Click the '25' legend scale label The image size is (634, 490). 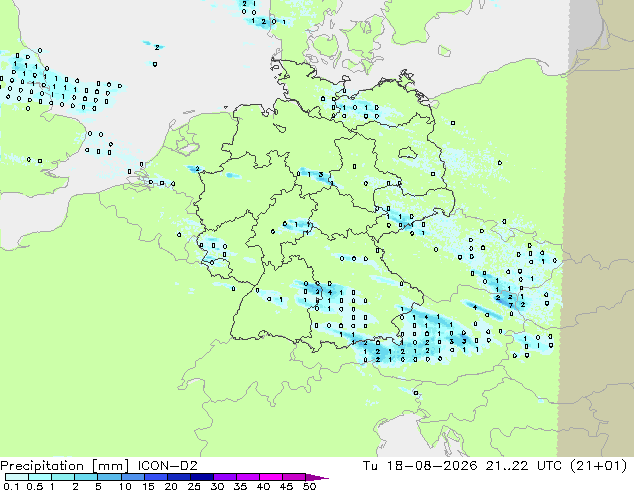[x=194, y=486]
